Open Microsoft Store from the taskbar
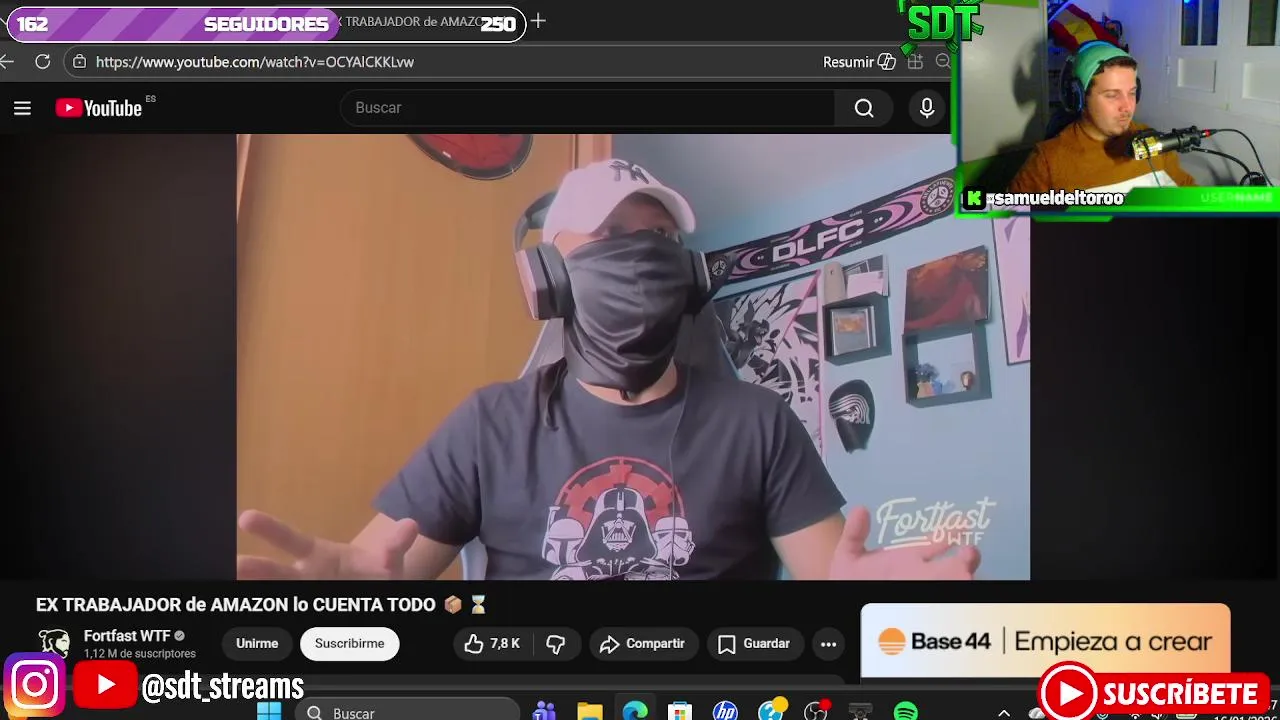 tap(680, 711)
